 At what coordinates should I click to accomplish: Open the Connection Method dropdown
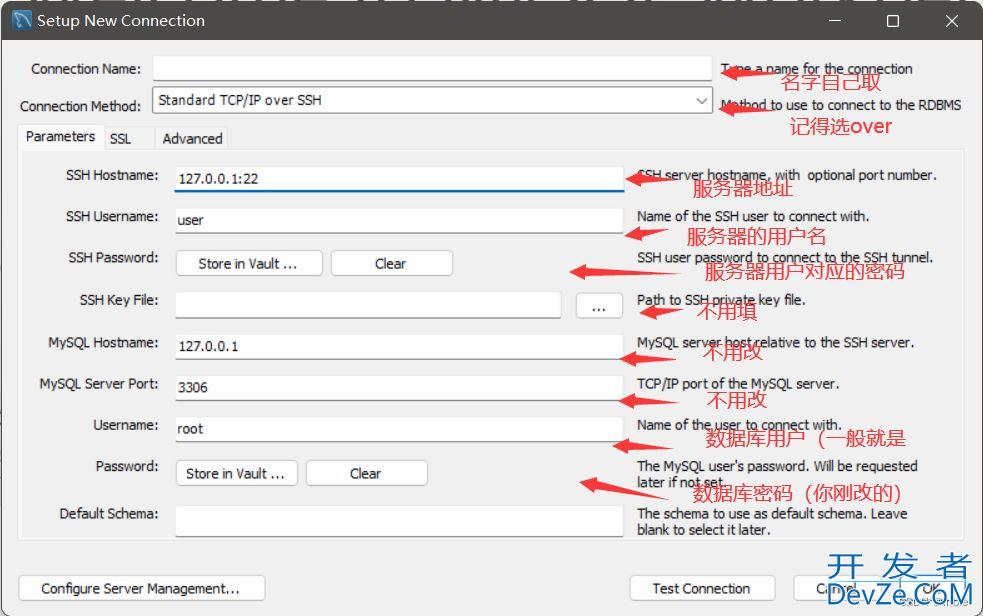(432, 100)
